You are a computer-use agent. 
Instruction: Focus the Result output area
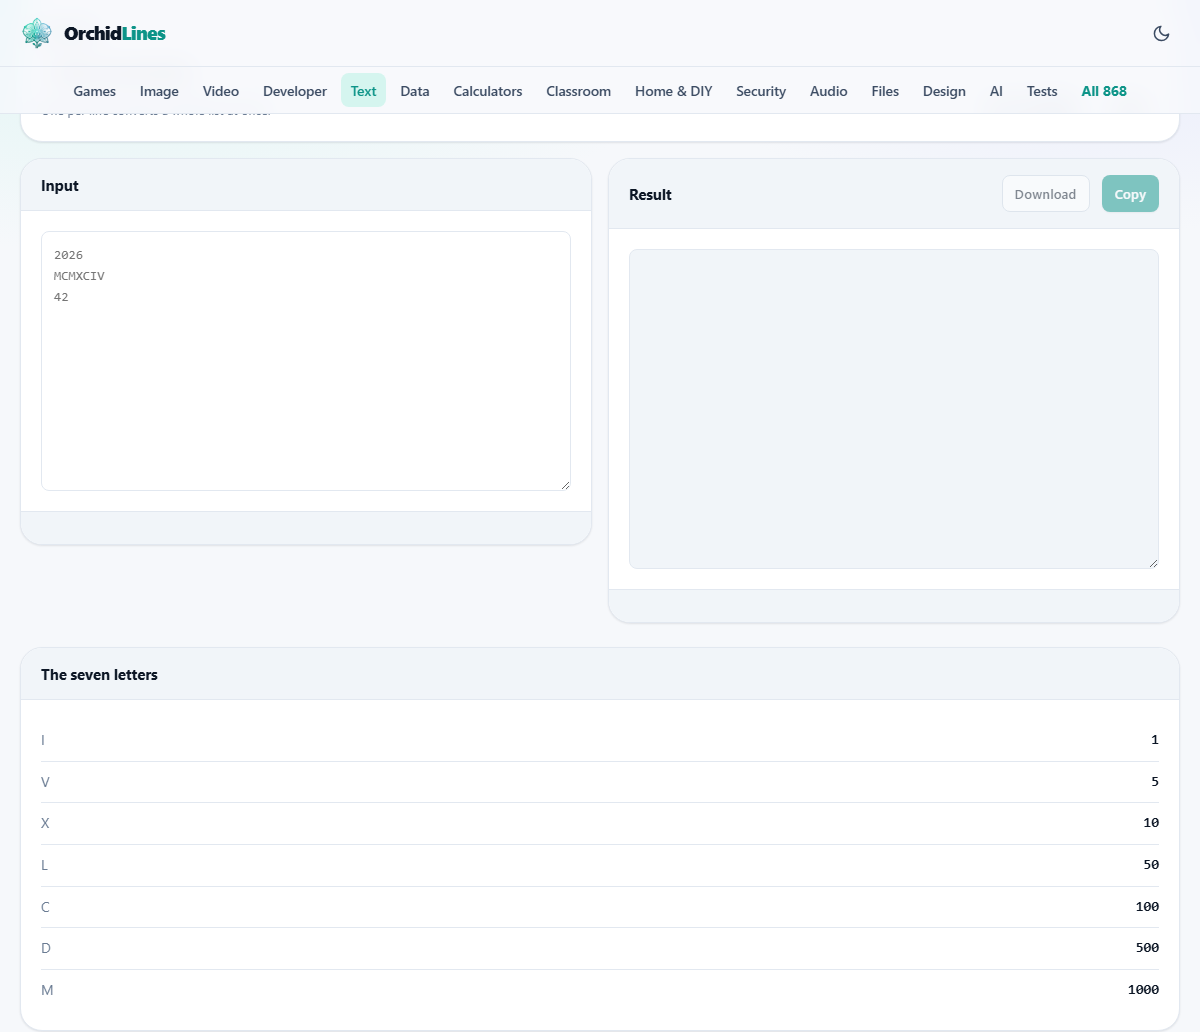point(894,409)
